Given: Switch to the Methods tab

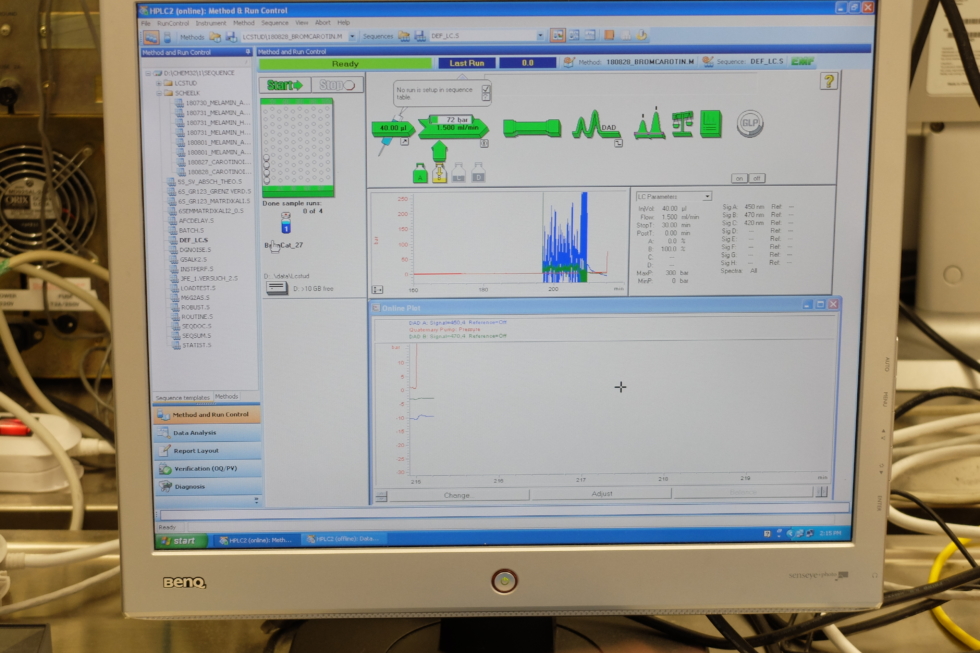Looking at the screenshot, I should (x=226, y=397).
